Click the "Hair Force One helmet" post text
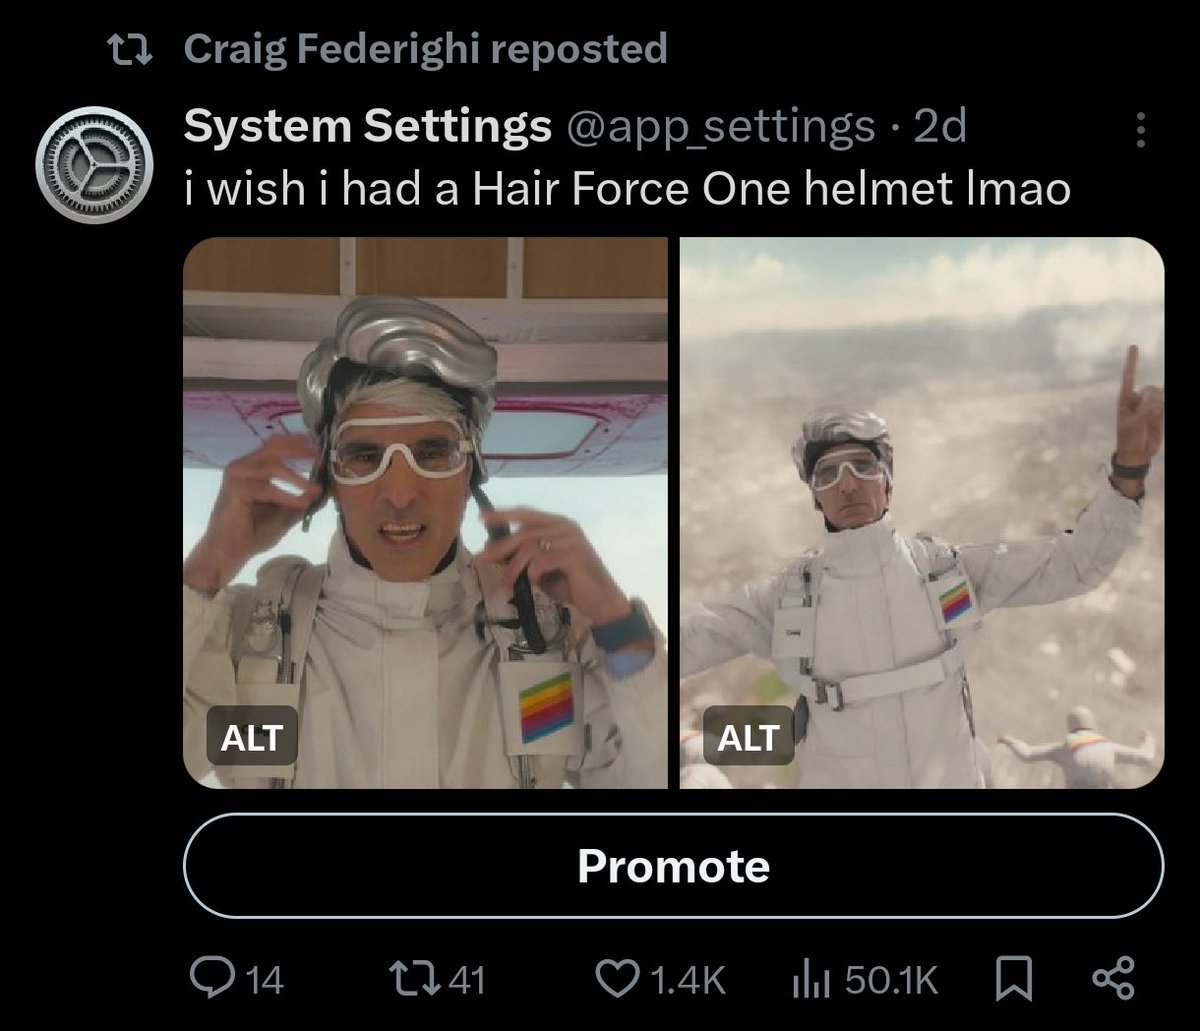Viewport: 1200px width, 1031px height. pos(627,188)
